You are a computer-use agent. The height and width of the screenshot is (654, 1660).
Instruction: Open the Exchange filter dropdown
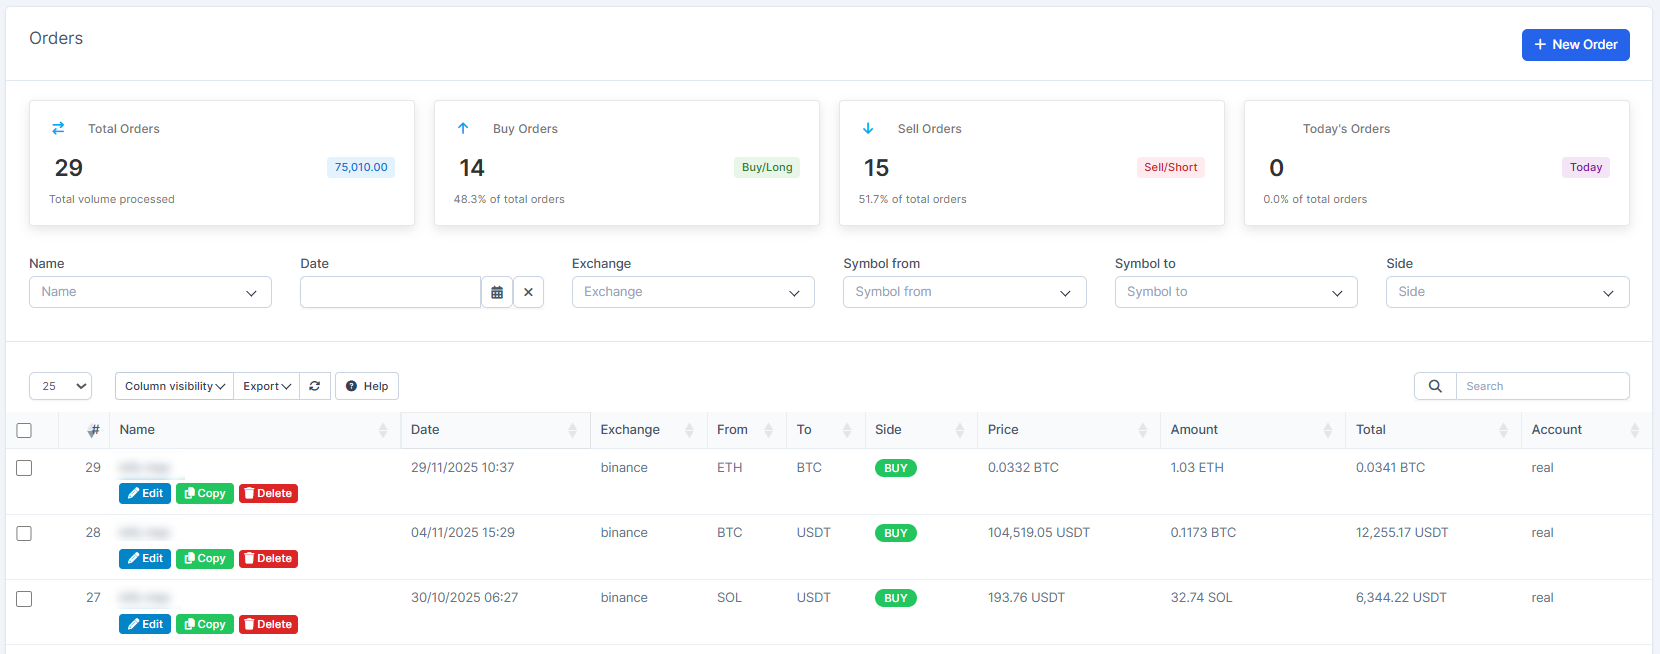click(693, 292)
